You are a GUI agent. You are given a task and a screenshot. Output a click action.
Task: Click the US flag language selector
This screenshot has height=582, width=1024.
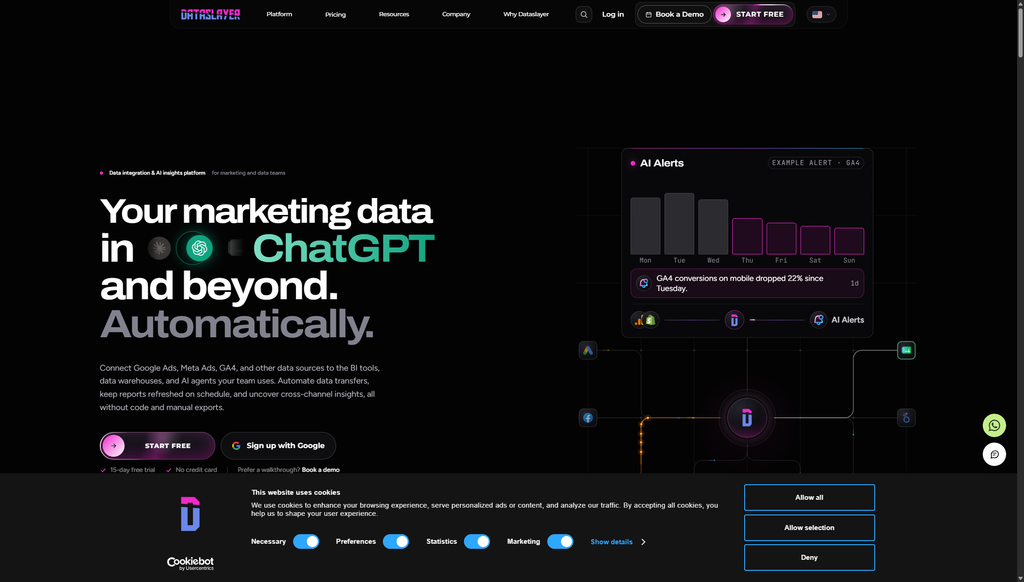[x=821, y=14]
